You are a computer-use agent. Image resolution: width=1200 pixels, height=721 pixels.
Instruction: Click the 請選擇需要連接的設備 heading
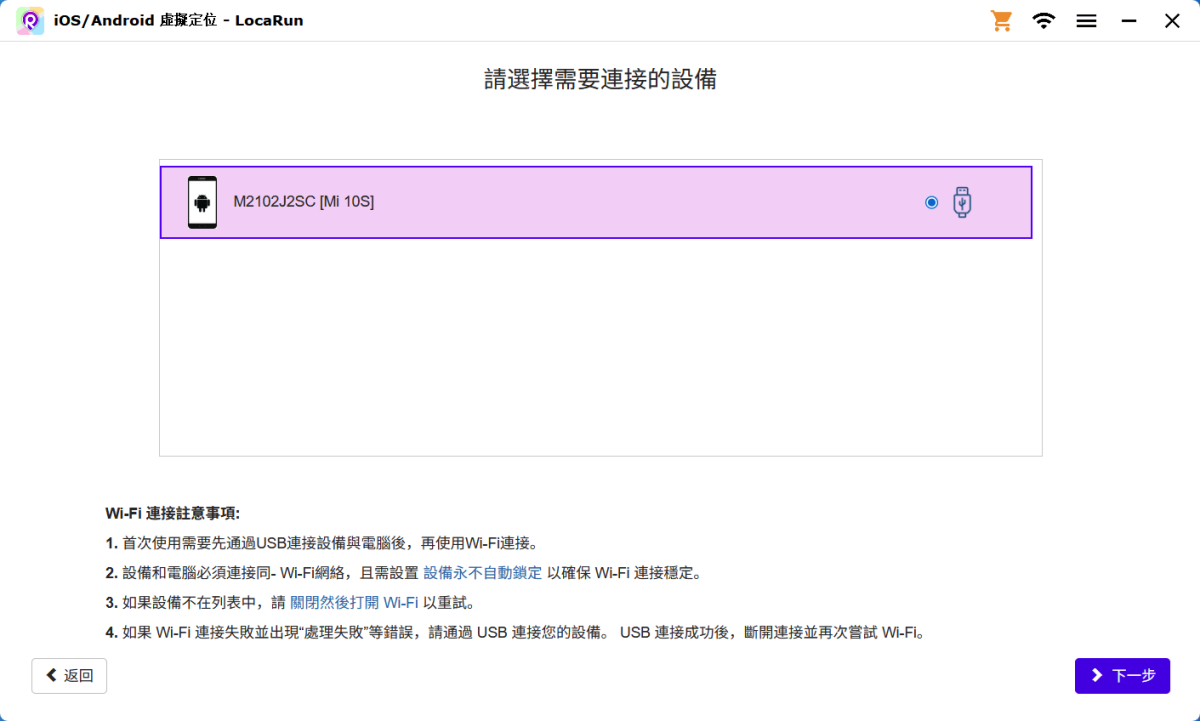pos(600,80)
